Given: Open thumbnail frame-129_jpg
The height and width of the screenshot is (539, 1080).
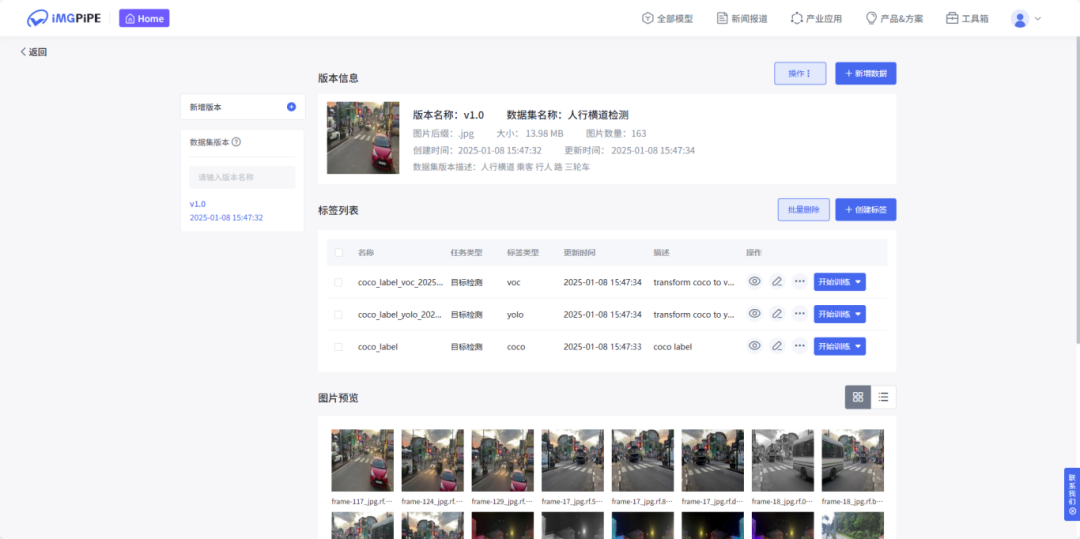Looking at the screenshot, I should pos(503,461).
